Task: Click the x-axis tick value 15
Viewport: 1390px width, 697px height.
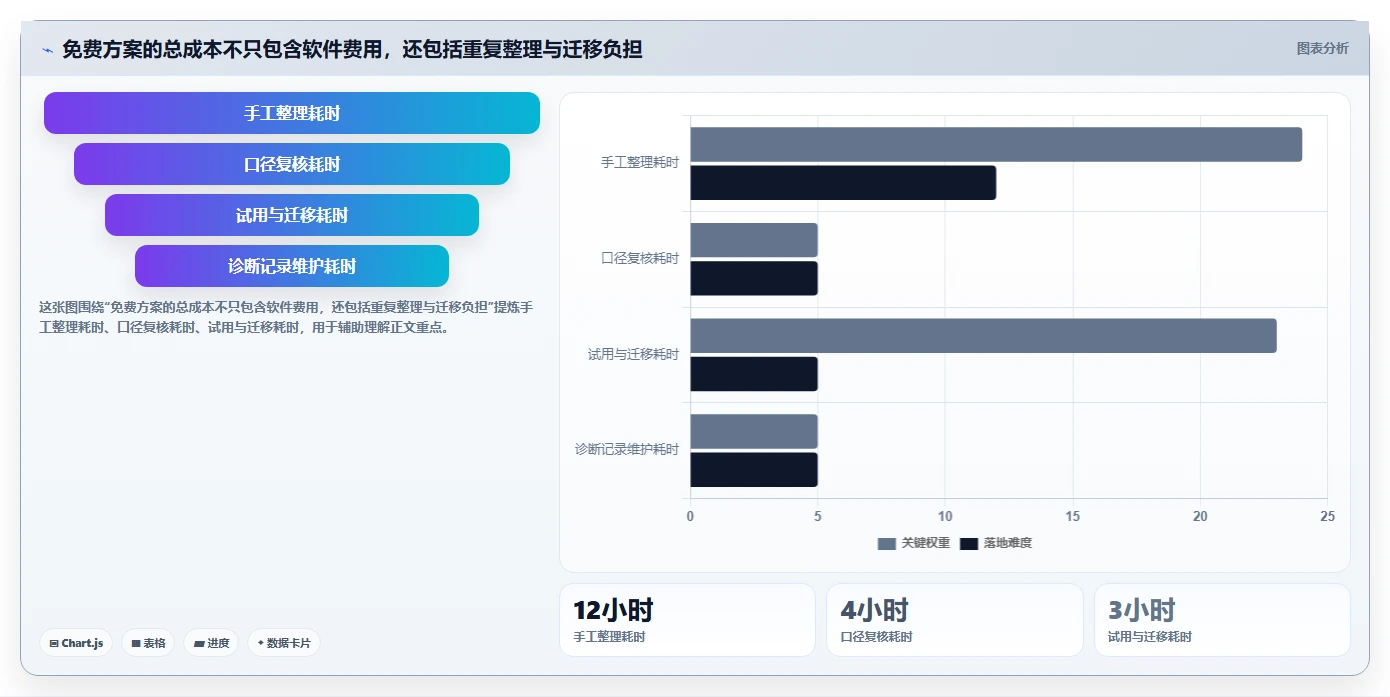Action: click(1073, 517)
